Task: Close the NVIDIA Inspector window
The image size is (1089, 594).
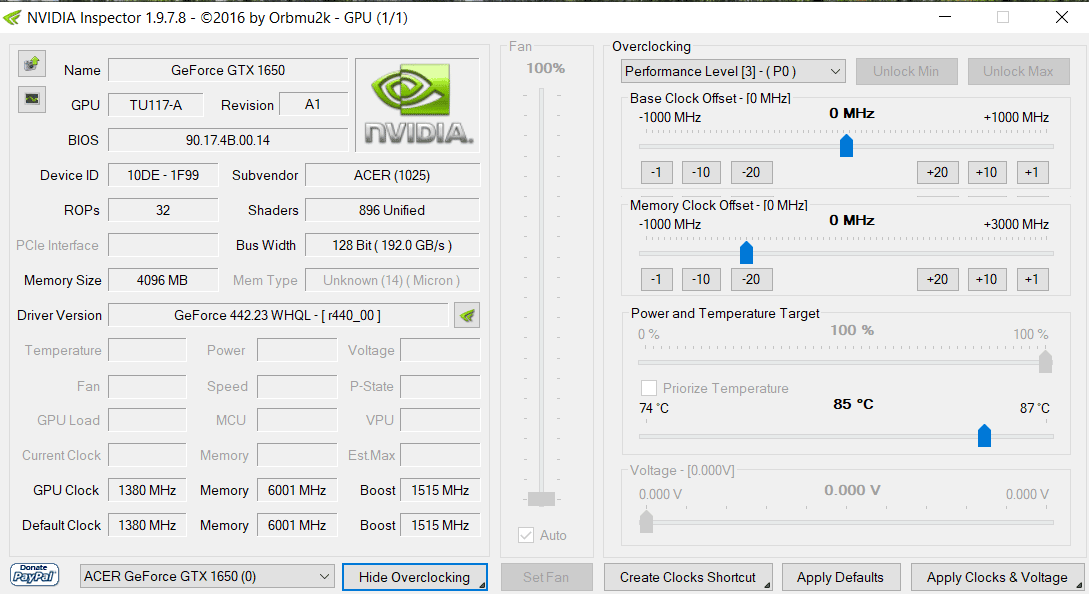Action: click(1062, 17)
